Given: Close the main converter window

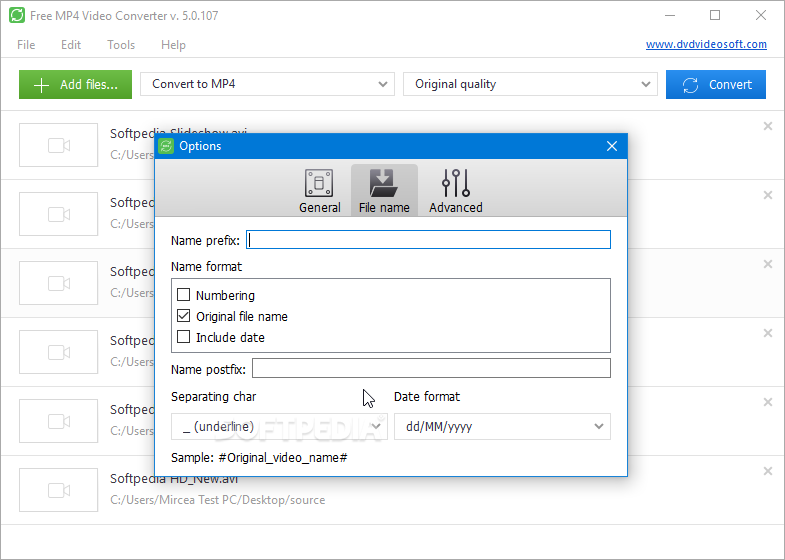Looking at the screenshot, I should (x=761, y=16).
